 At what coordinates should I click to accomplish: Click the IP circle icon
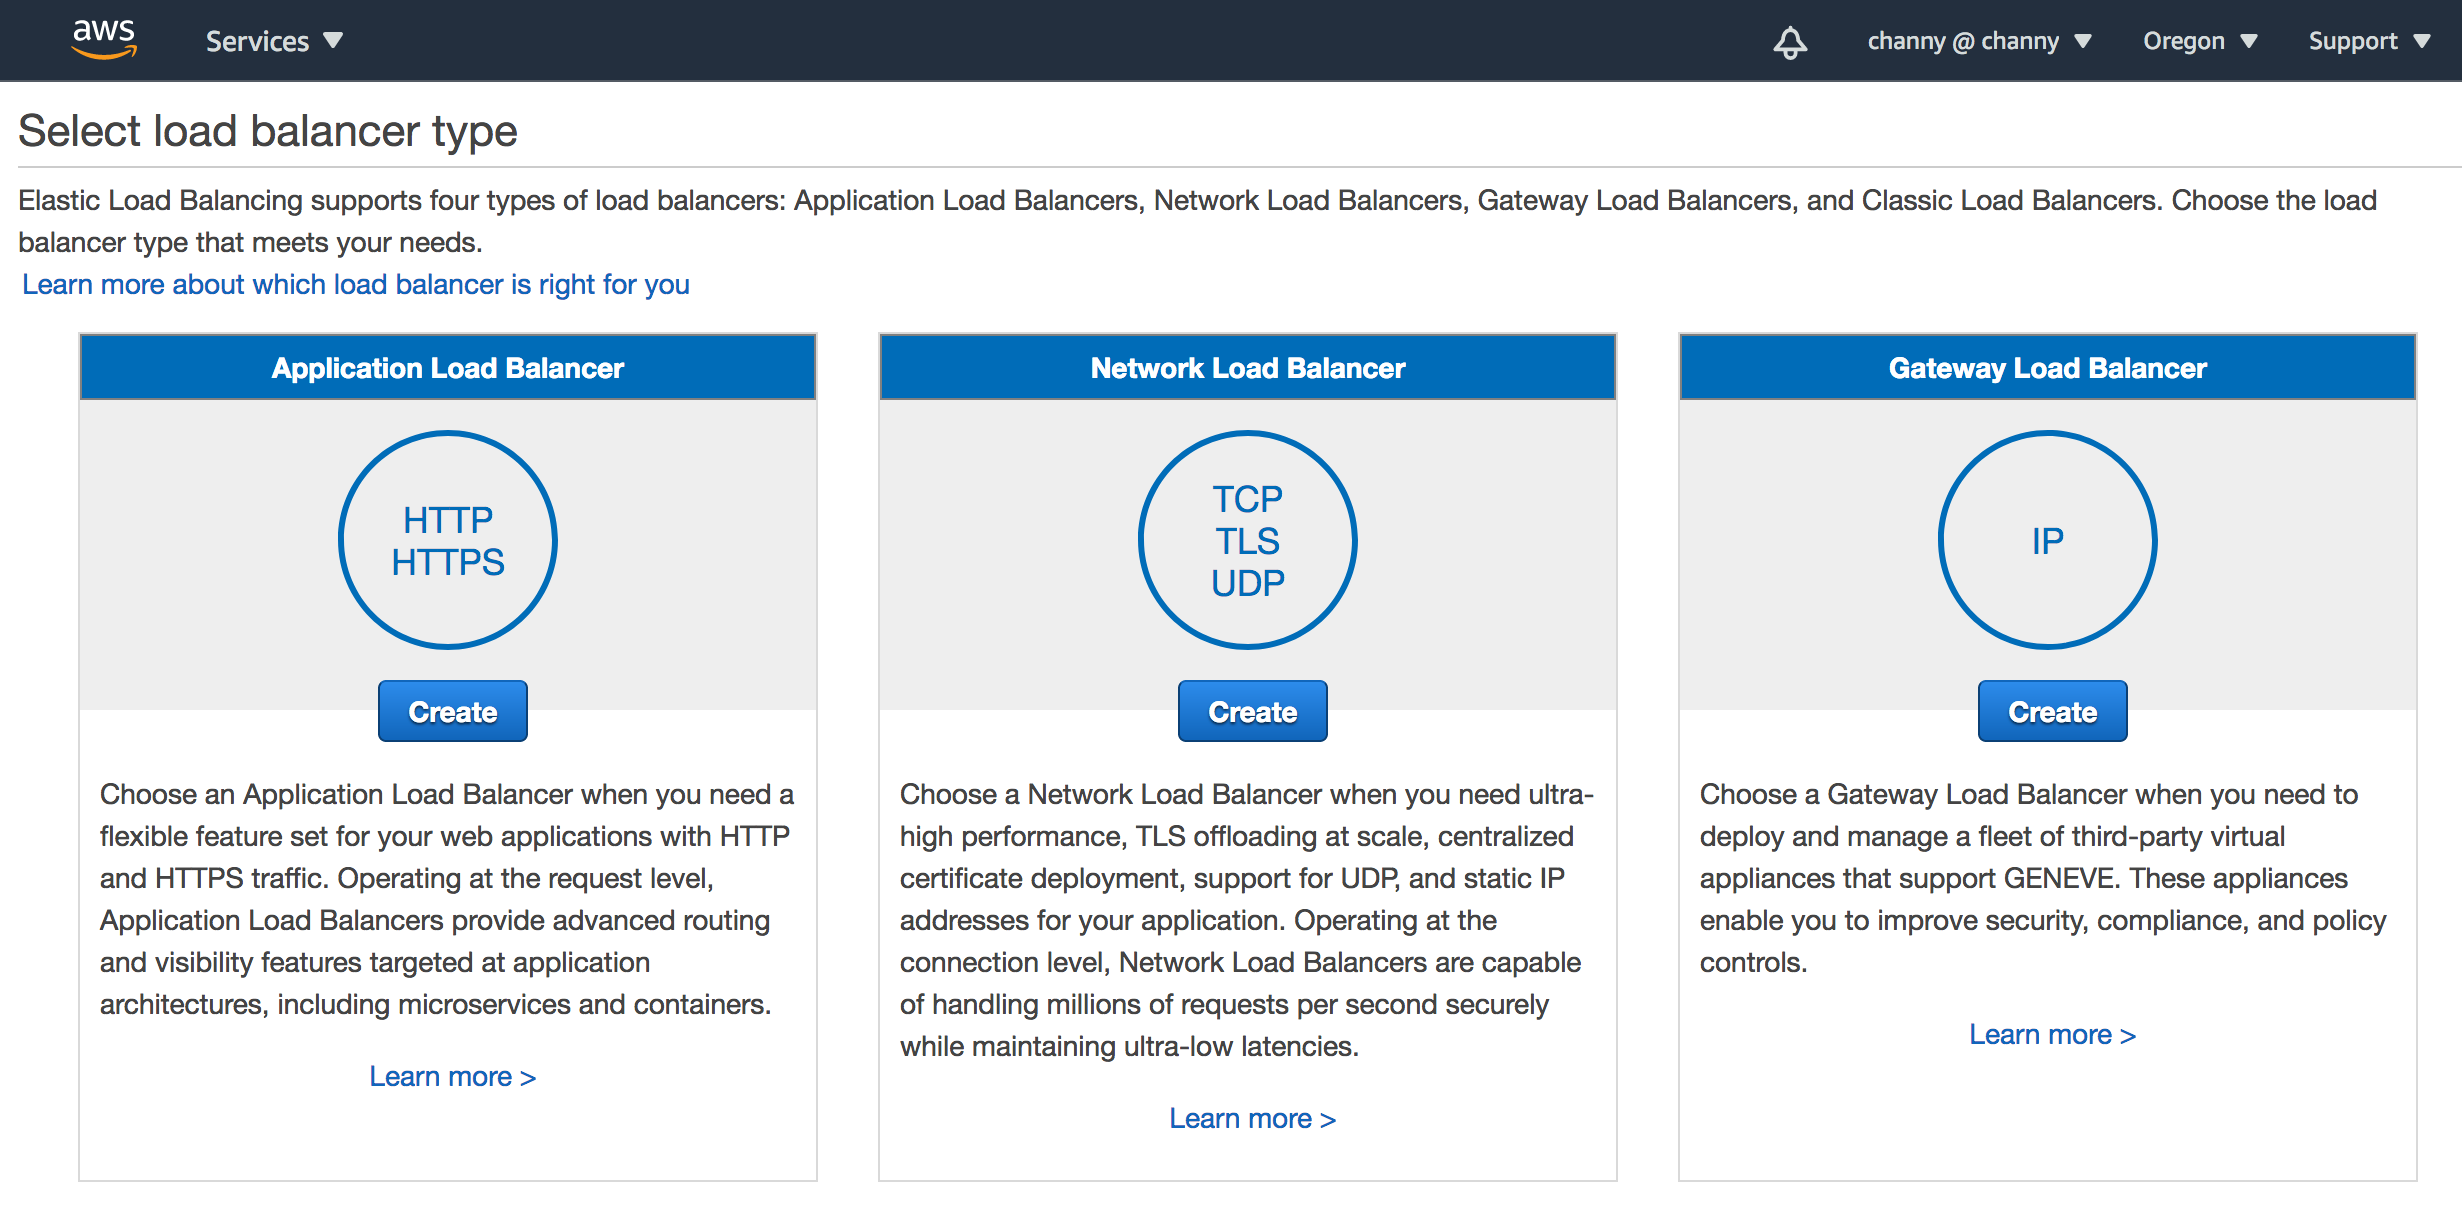pos(2047,541)
